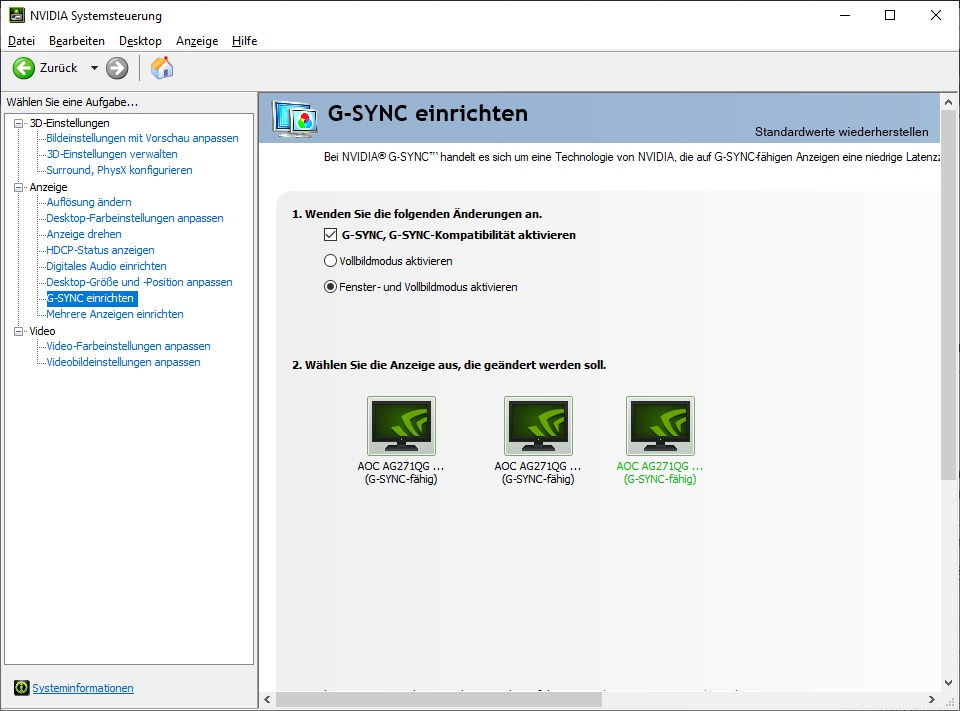The width and height of the screenshot is (960, 711).
Task: Open Bildeinstellungen mit Vorschau anpassen
Action: [x=142, y=138]
